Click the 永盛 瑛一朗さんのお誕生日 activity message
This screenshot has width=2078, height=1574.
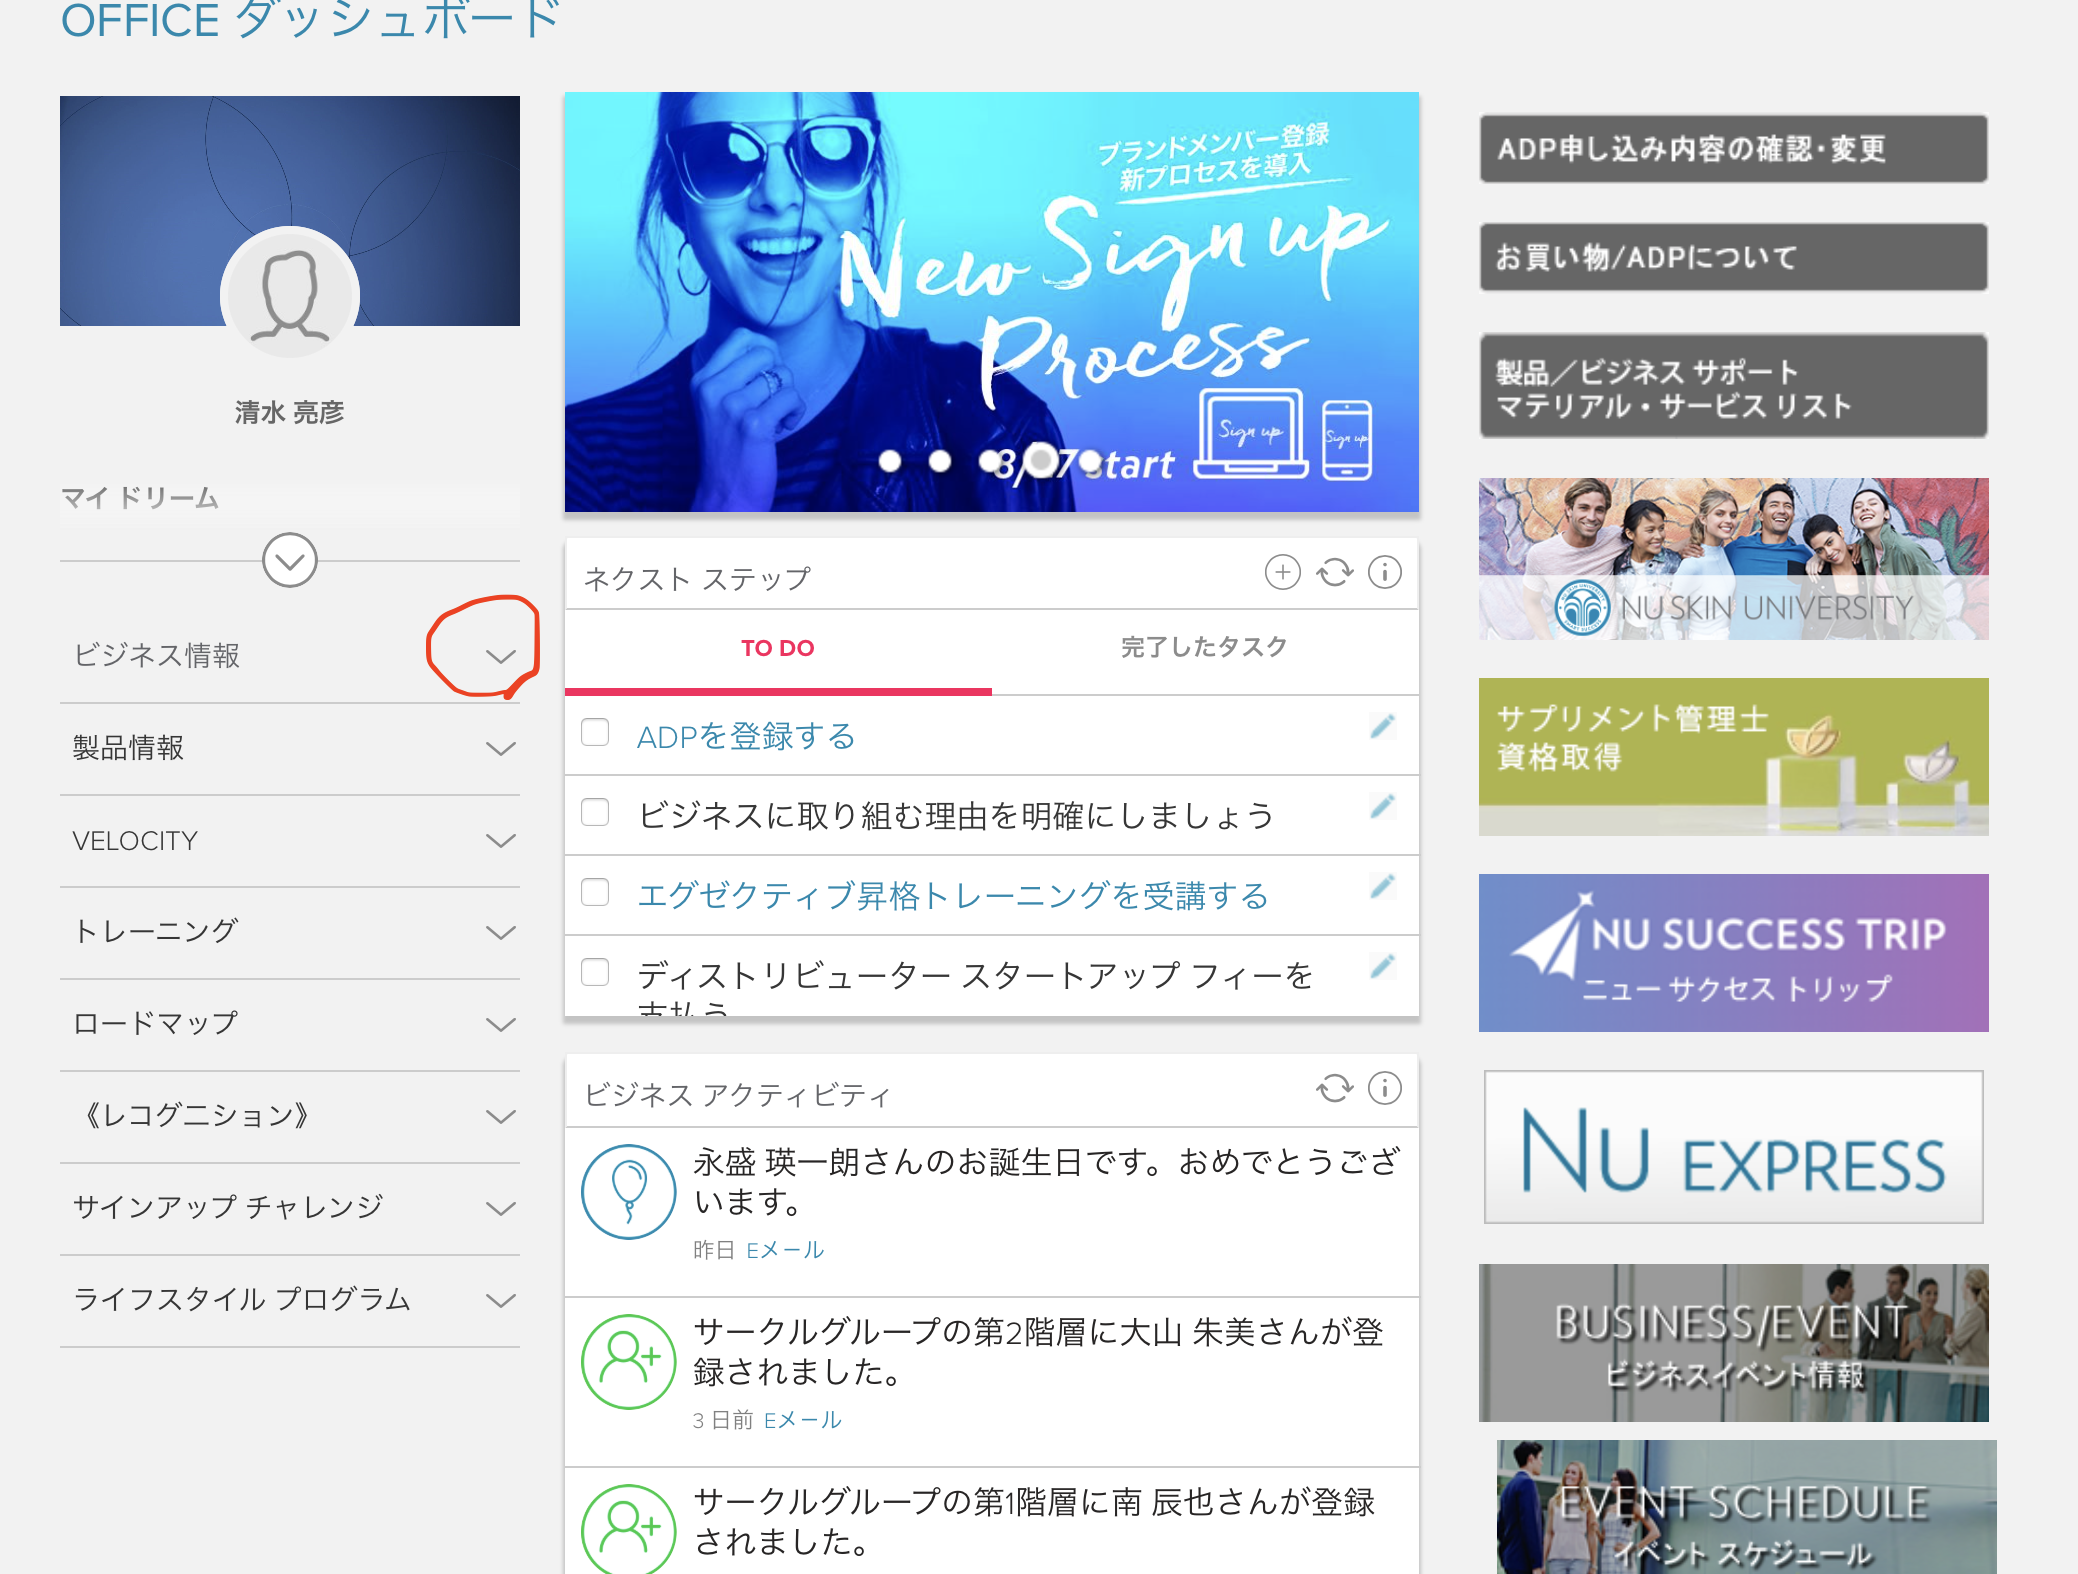click(1046, 1181)
